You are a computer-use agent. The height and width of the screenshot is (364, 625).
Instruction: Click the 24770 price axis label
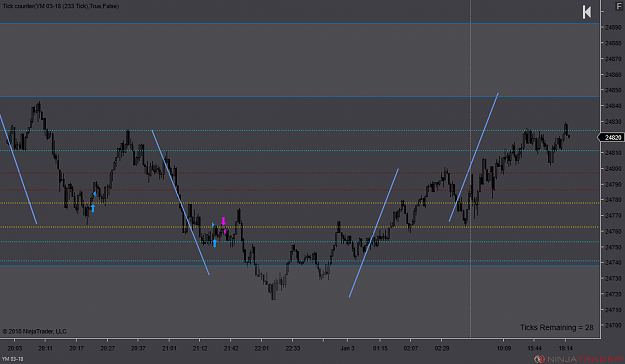coord(613,216)
